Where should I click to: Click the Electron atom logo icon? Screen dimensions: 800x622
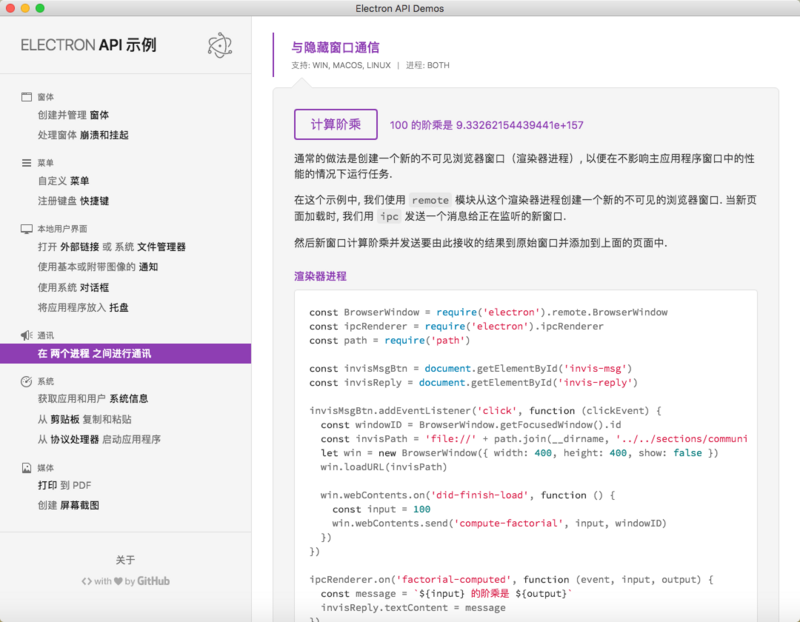pos(220,45)
